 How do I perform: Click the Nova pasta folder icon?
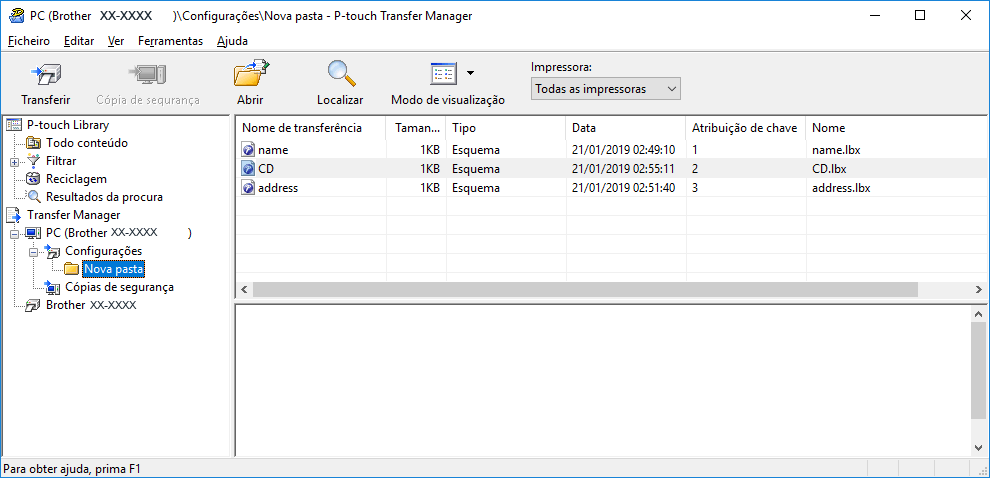72,269
